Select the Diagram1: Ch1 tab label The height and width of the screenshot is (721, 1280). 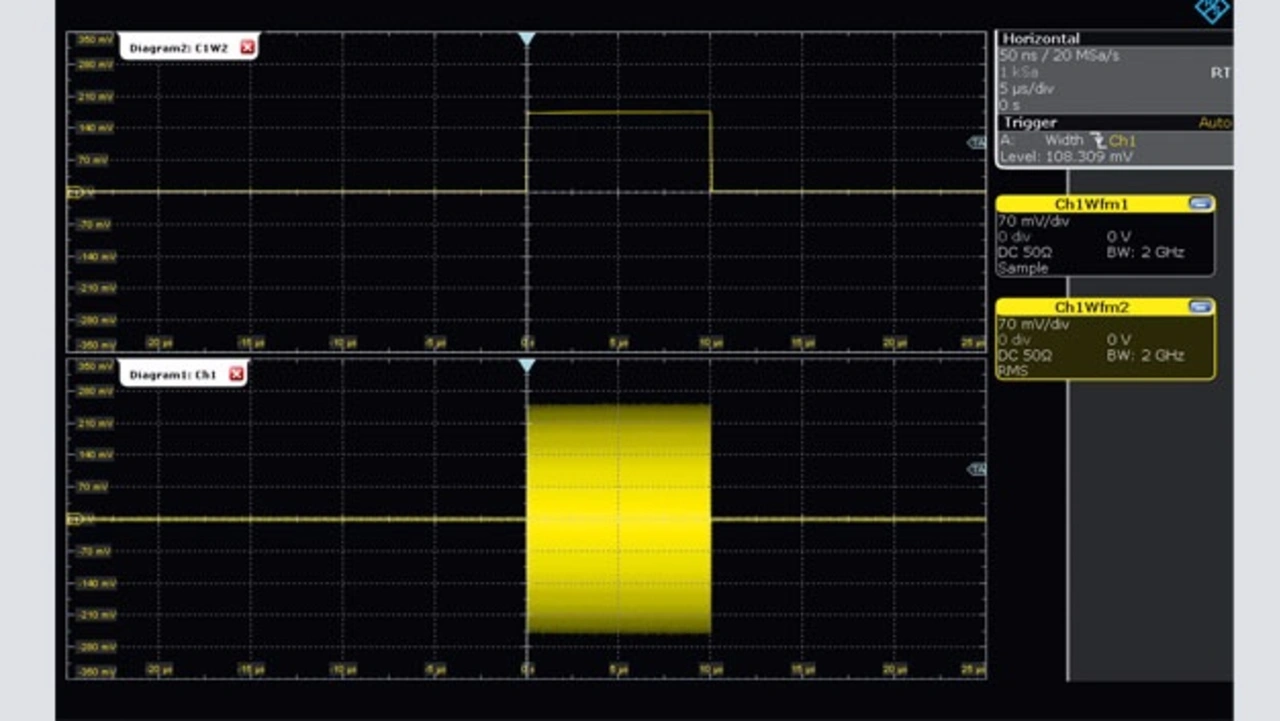[172, 374]
